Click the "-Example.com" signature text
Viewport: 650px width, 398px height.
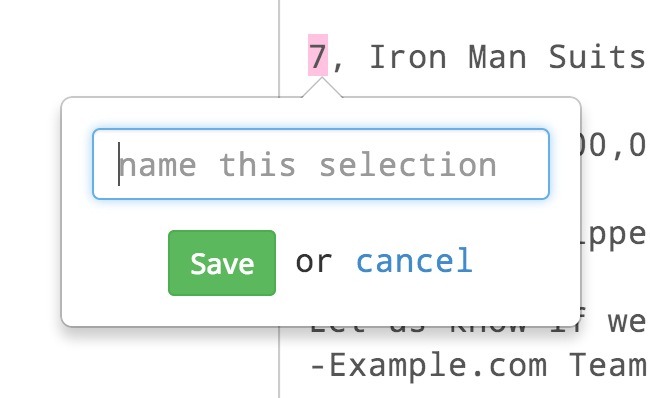point(428,366)
